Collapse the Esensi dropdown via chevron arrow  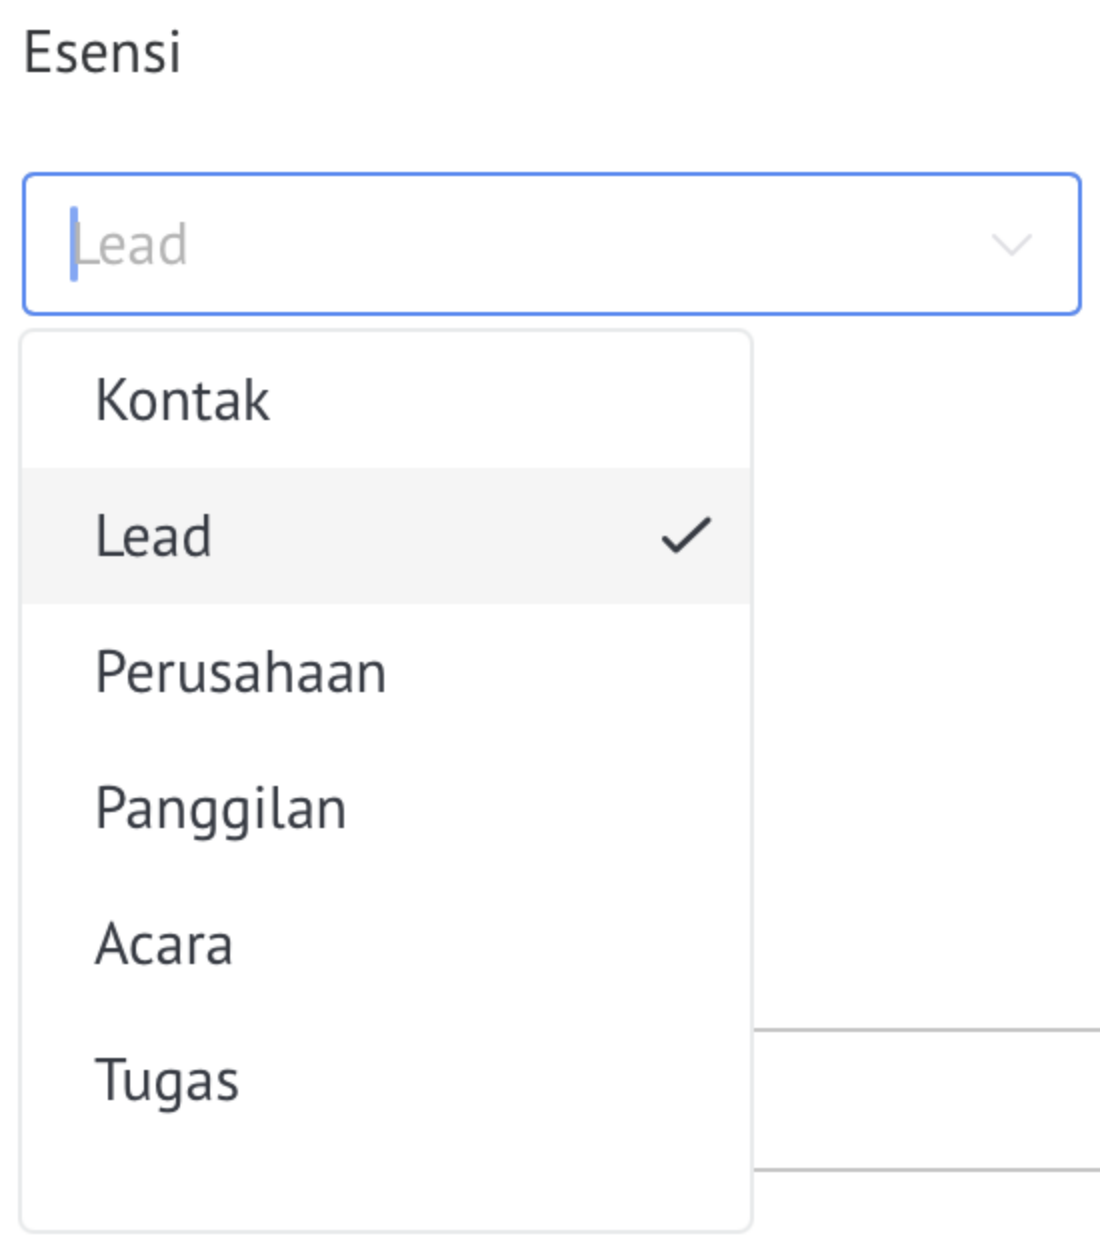tap(1011, 244)
